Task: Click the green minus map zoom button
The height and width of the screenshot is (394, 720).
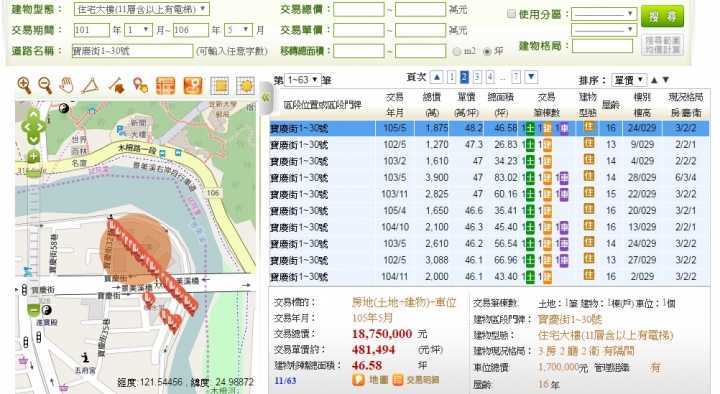Action: point(34,310)
